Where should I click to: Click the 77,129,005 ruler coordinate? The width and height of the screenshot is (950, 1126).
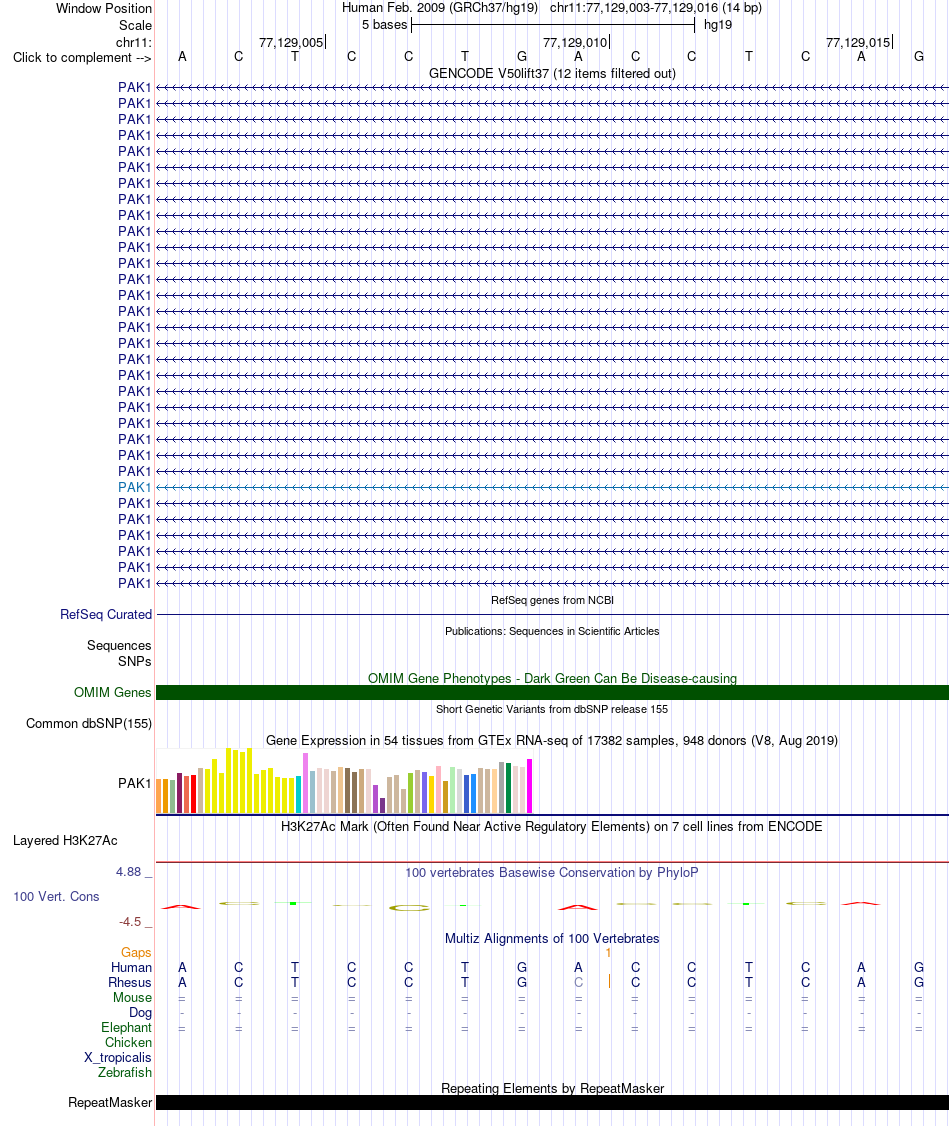(x=291, y=42)
